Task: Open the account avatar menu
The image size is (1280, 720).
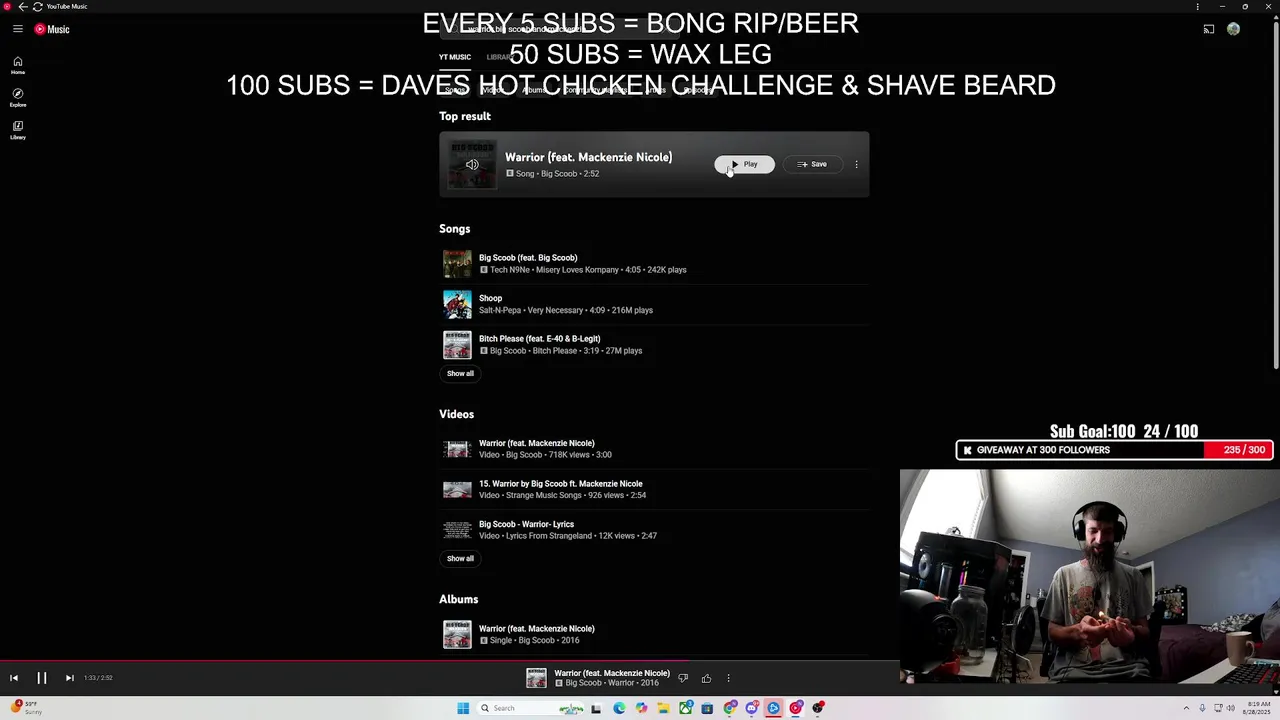Action: point(1233,29)
